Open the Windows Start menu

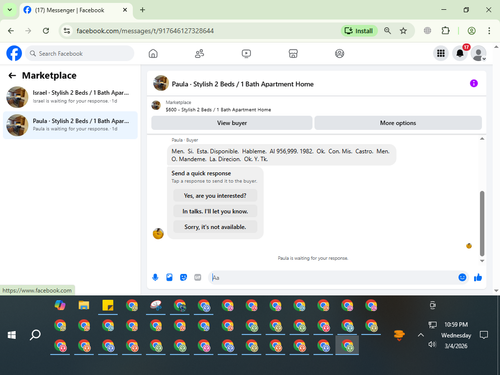coord(12,335)
